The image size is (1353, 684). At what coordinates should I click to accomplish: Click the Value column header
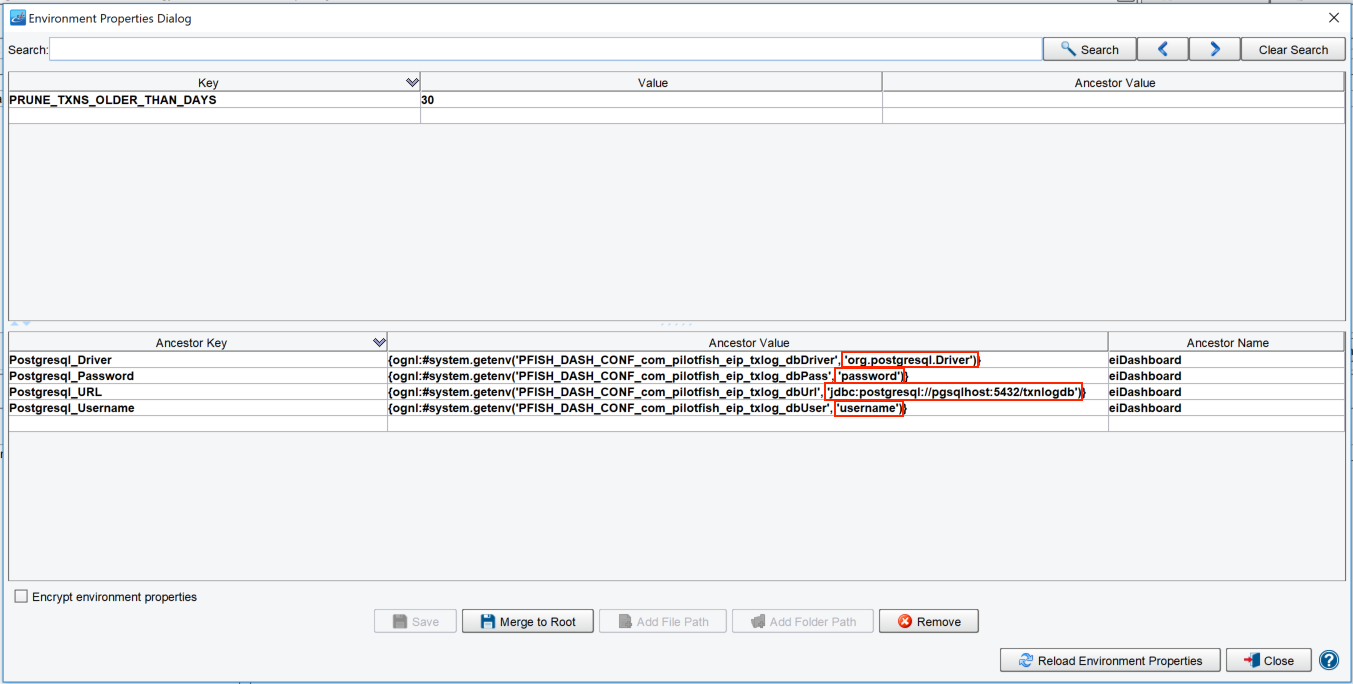(652, 82)
